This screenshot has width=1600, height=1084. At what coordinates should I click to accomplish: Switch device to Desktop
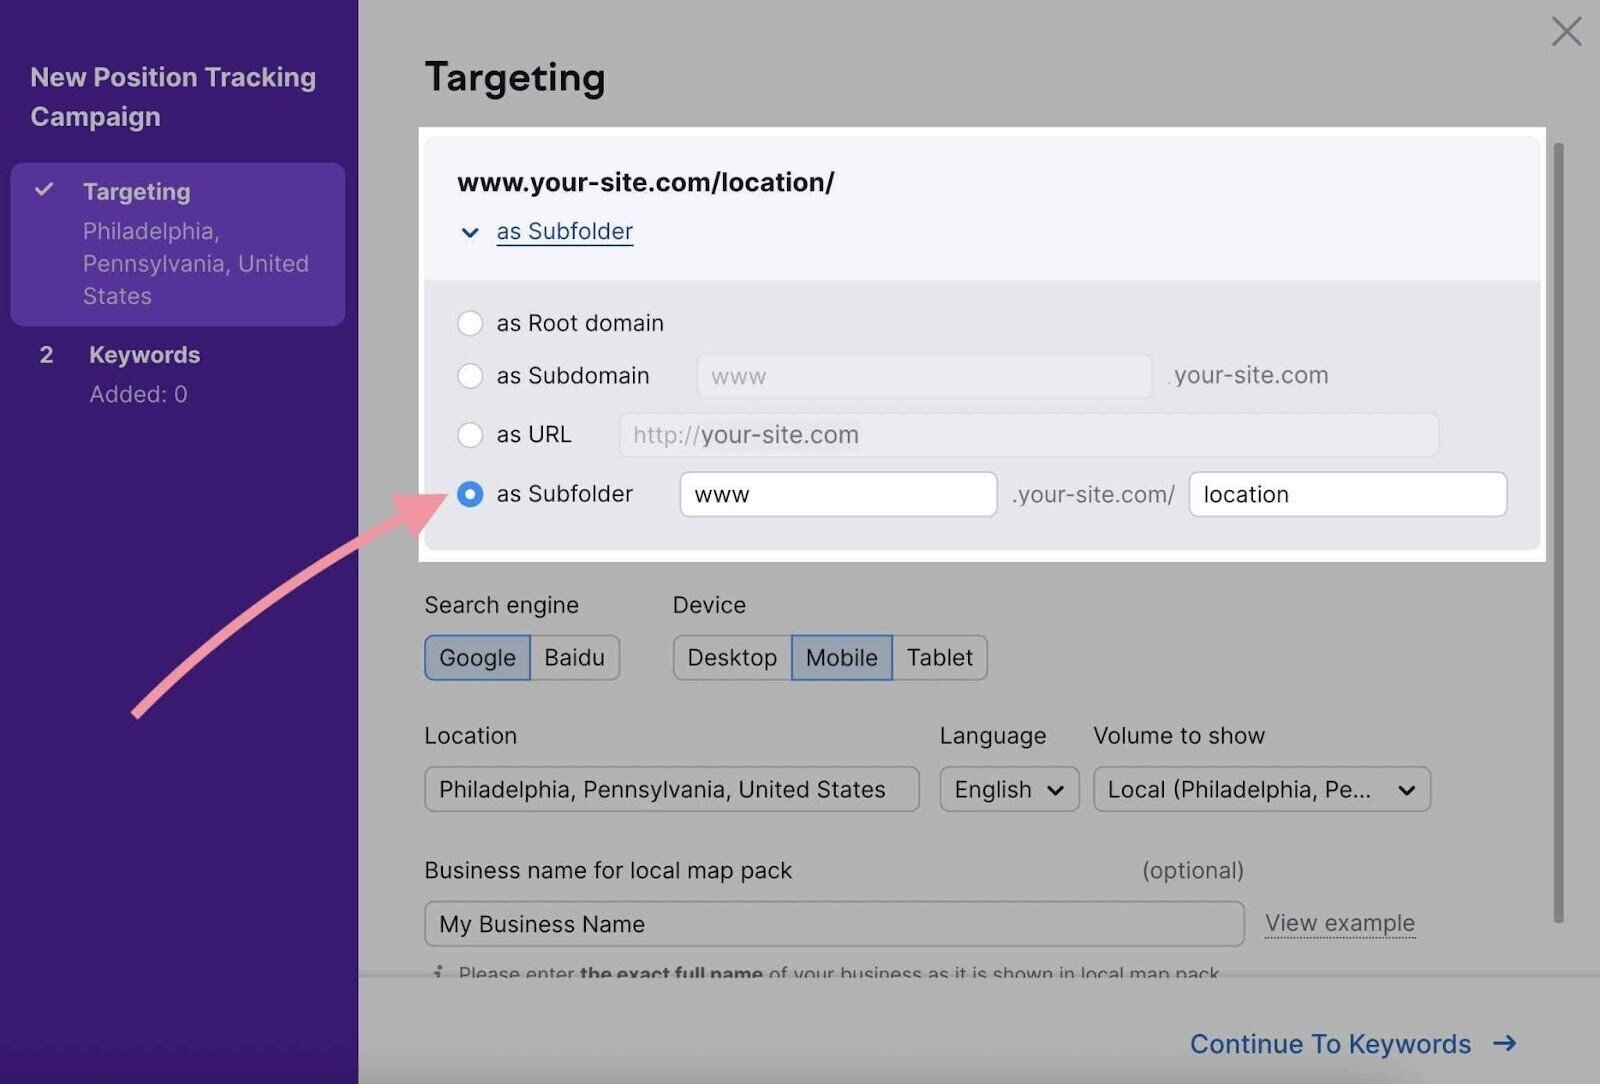(x=731, y=657)
